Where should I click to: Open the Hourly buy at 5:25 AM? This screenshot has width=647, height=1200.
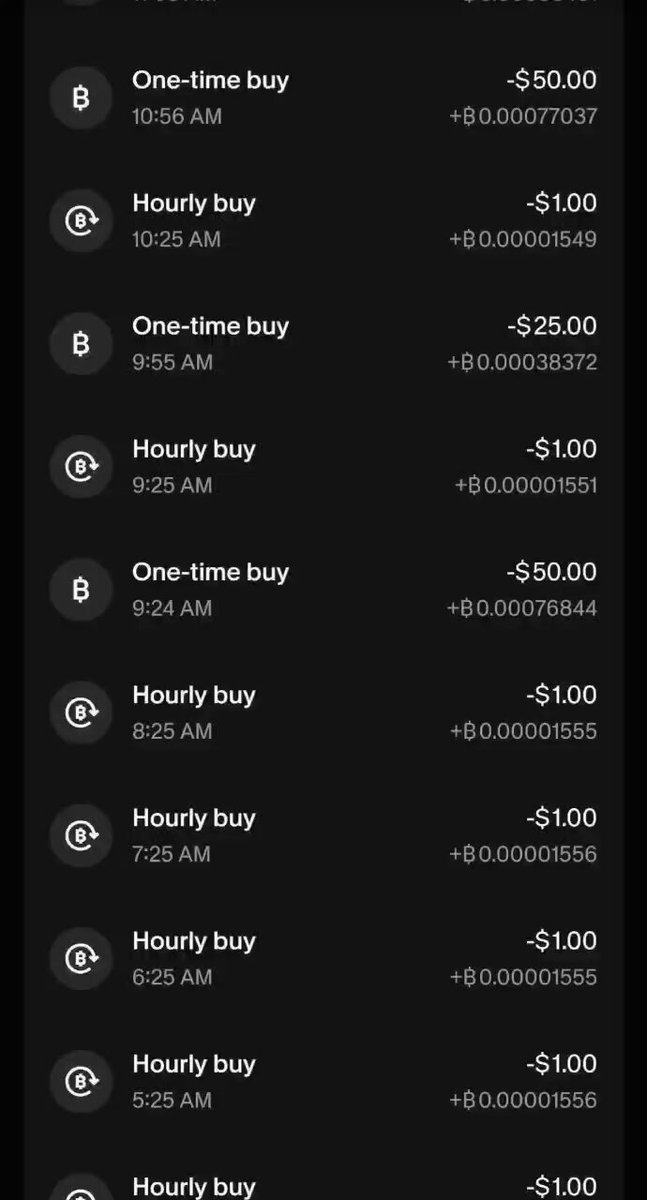click(x=323, y=1082)
